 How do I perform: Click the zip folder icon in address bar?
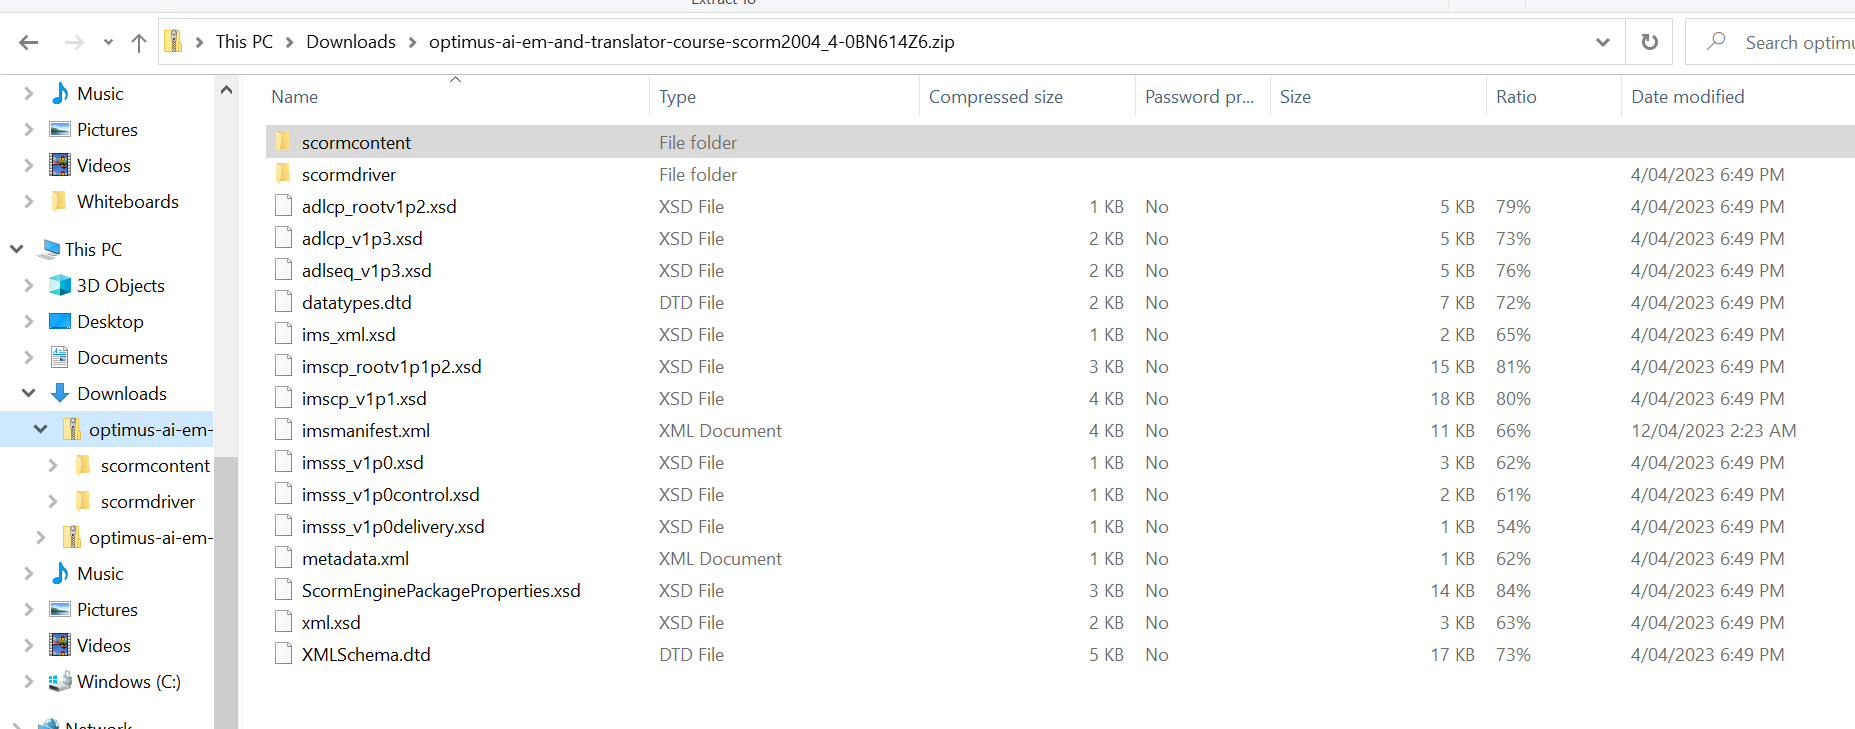pyautogui.click(x=173, y=41)
